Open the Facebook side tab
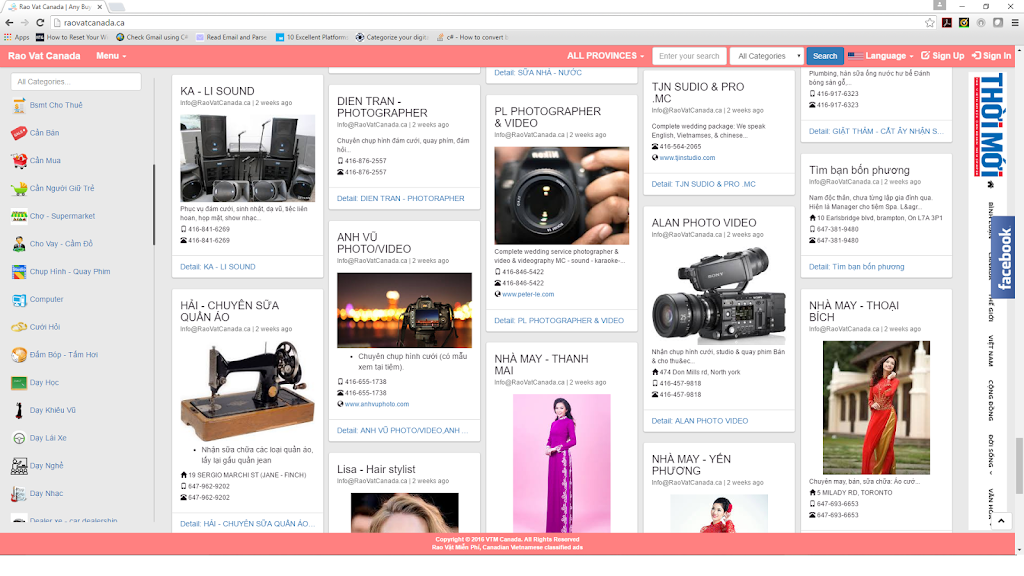 click(x=1004, y=257)
